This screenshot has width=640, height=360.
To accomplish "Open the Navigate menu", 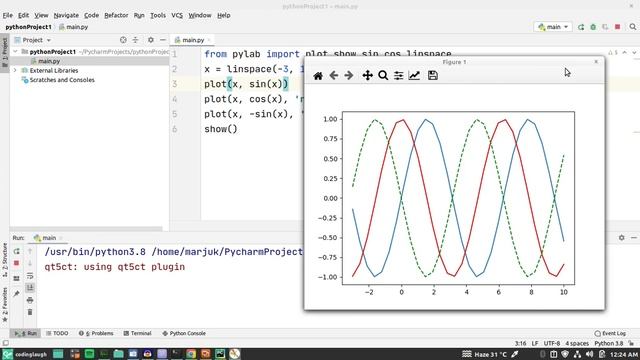I will pyautogui.click(x=66, y=15).
